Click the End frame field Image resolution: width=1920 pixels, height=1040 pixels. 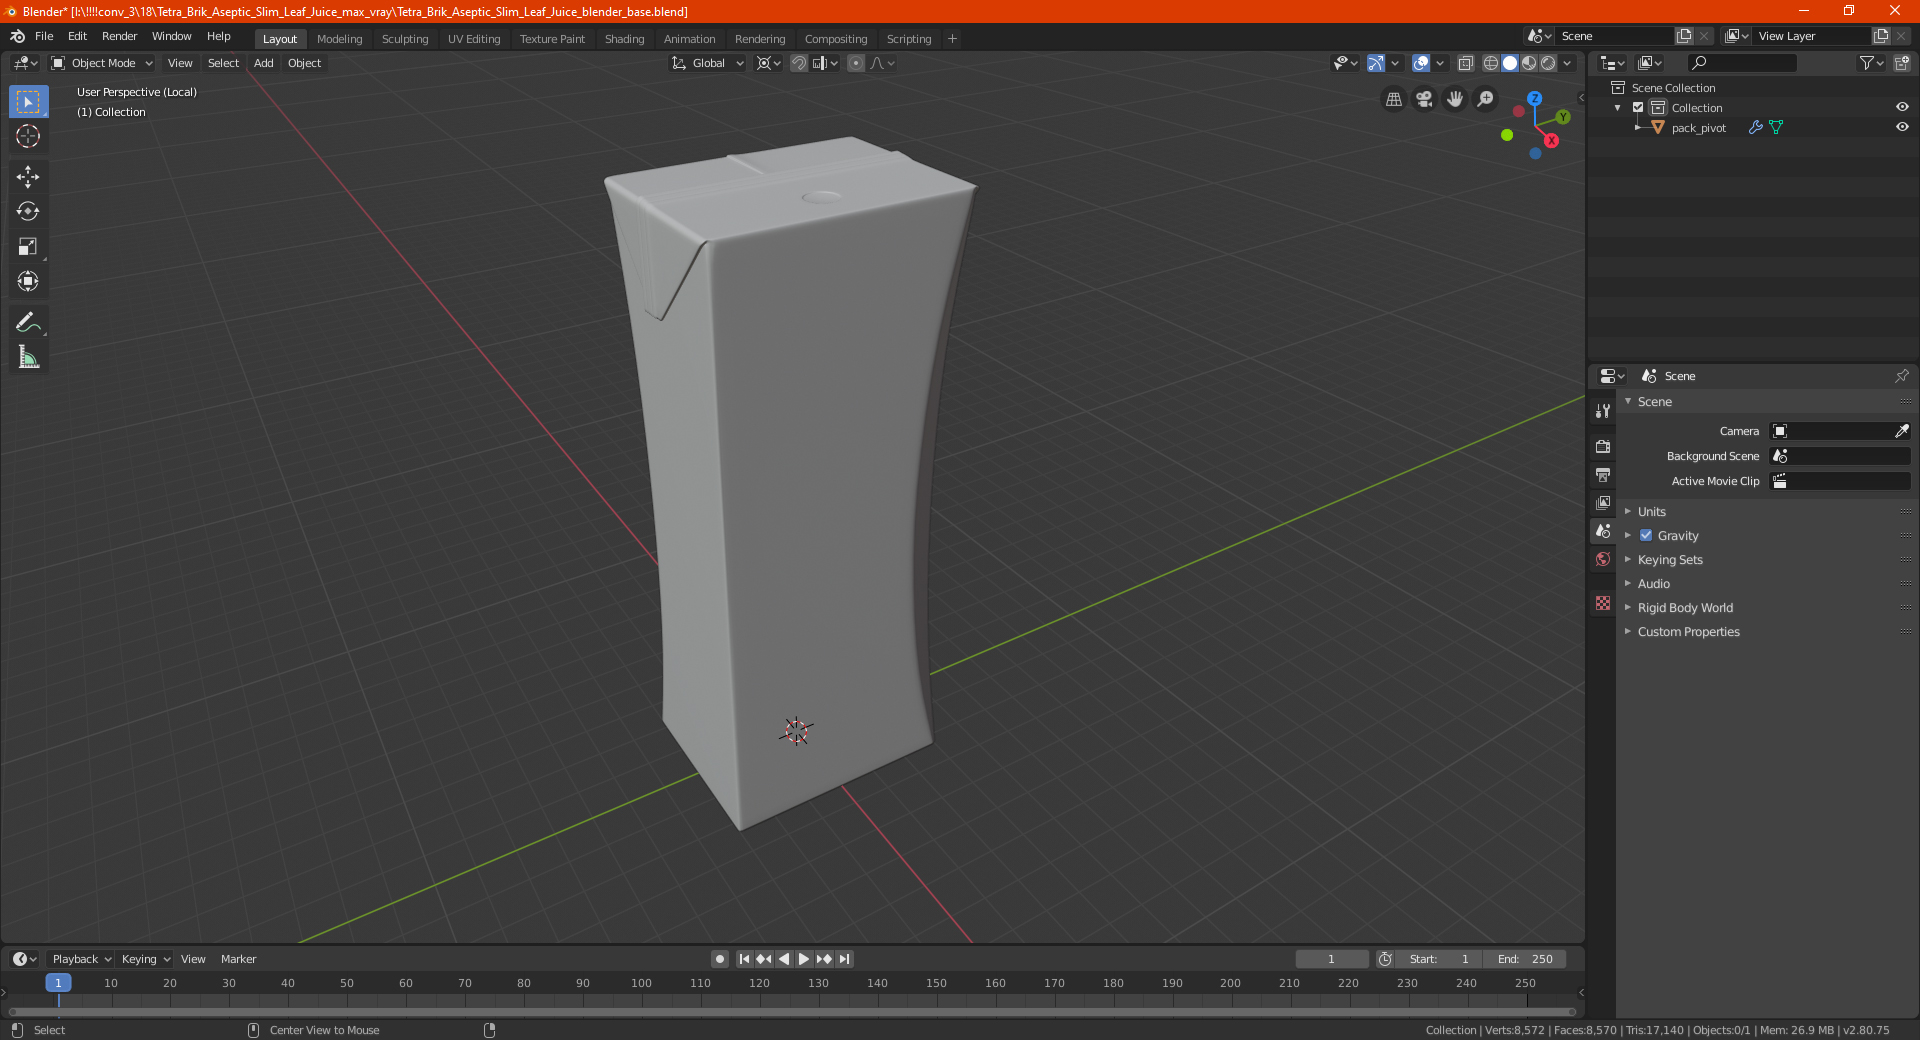pyautogui.click(x=1525, y=959)
